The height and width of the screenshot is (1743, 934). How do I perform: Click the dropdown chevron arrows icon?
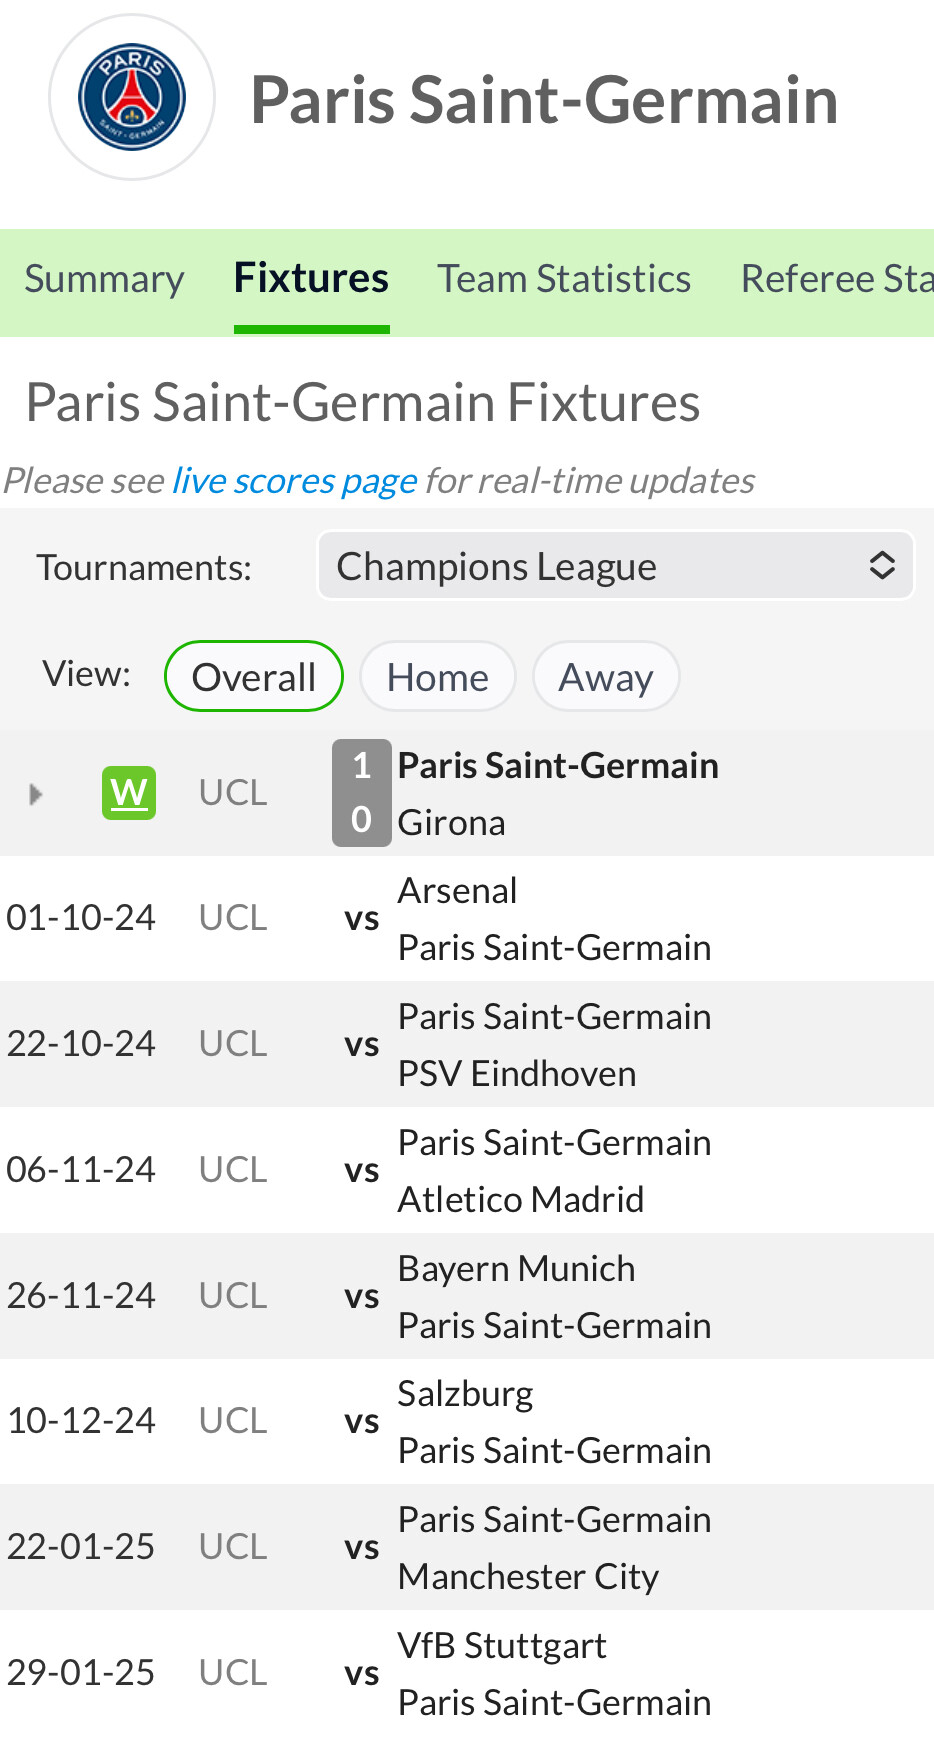(x=882, y=566)
